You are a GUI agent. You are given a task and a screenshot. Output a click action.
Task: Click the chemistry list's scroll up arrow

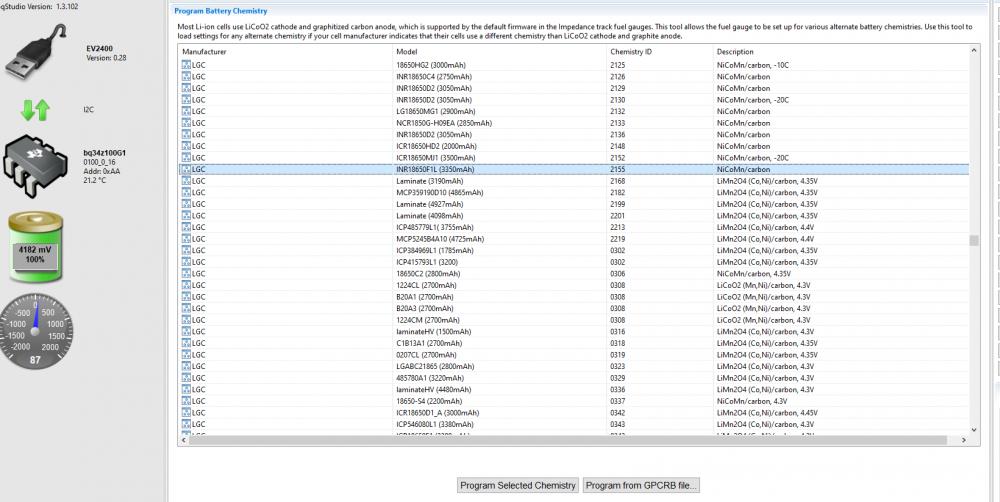pyautogui.click(x=974, y=50)
